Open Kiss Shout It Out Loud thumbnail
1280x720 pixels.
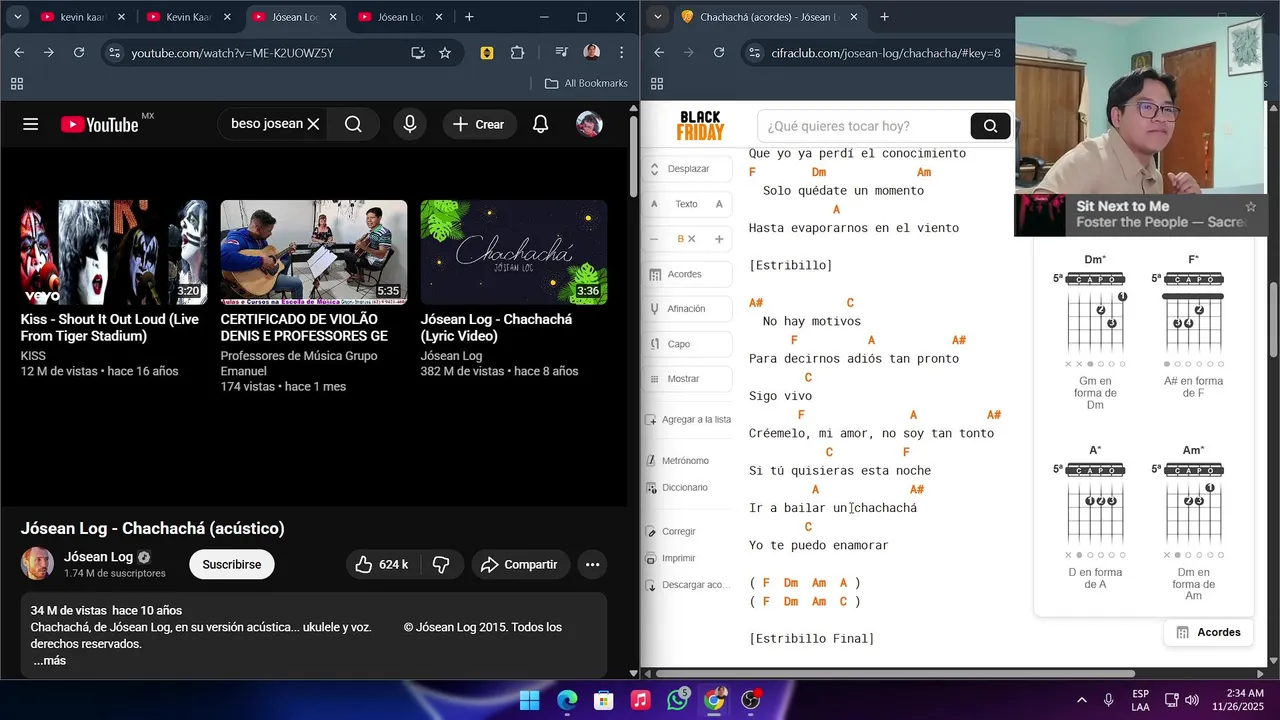114,252
